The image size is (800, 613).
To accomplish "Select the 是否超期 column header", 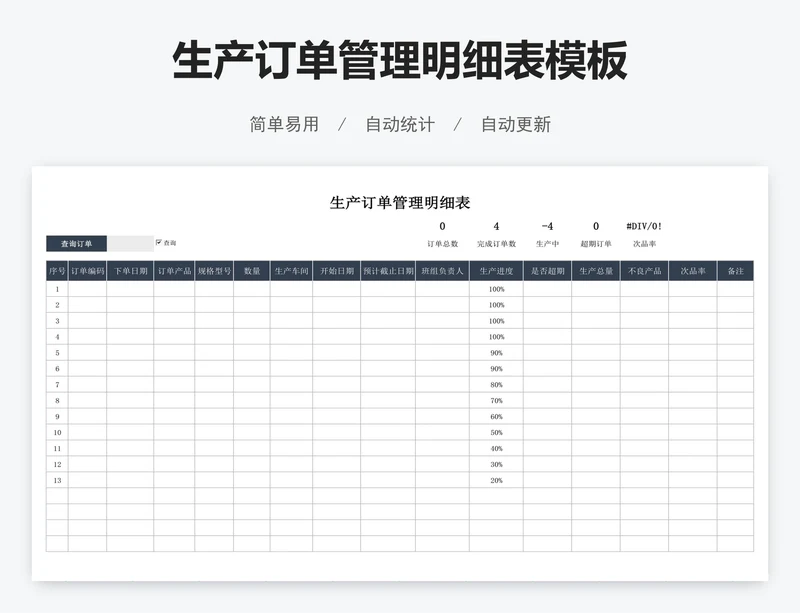I will coord(548,271).
